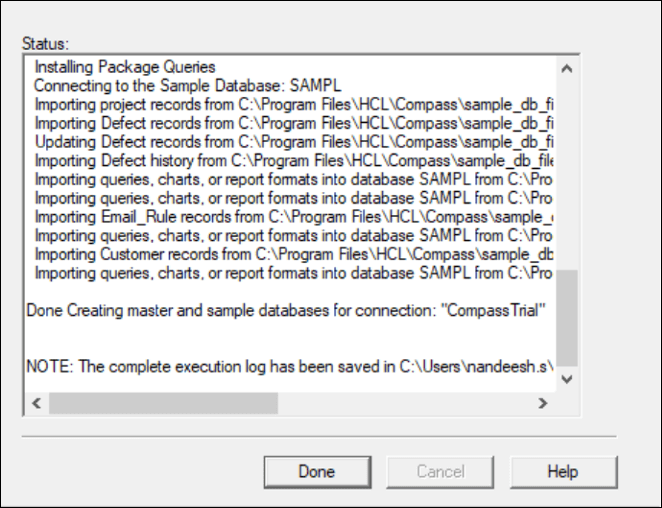The height and width of the screenshot is (508, 662).
Task: Click the NOTE line about execution log
Action: 290,367
